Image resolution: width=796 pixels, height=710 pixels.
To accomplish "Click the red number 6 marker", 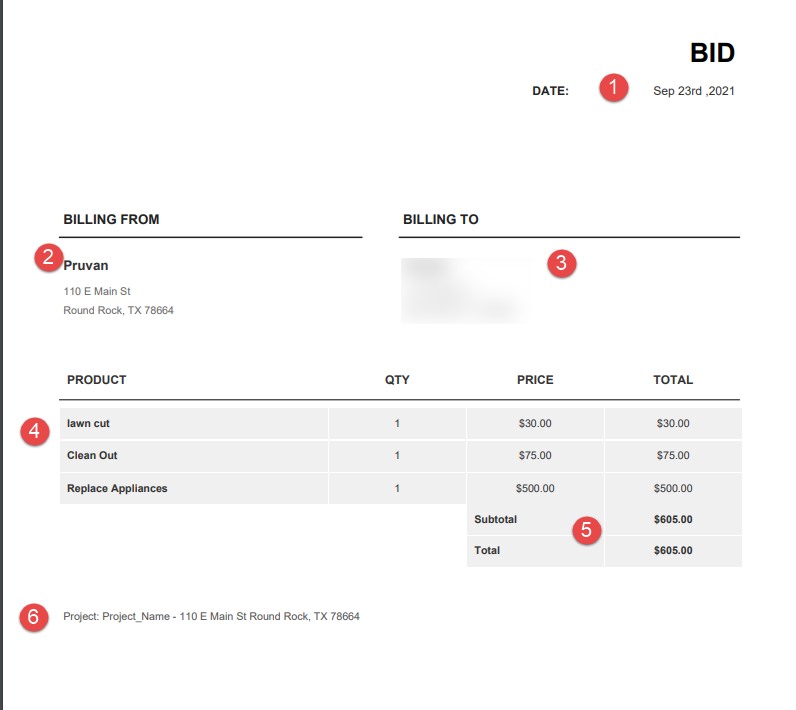I will pyautogui.click(x=34, y=617).
